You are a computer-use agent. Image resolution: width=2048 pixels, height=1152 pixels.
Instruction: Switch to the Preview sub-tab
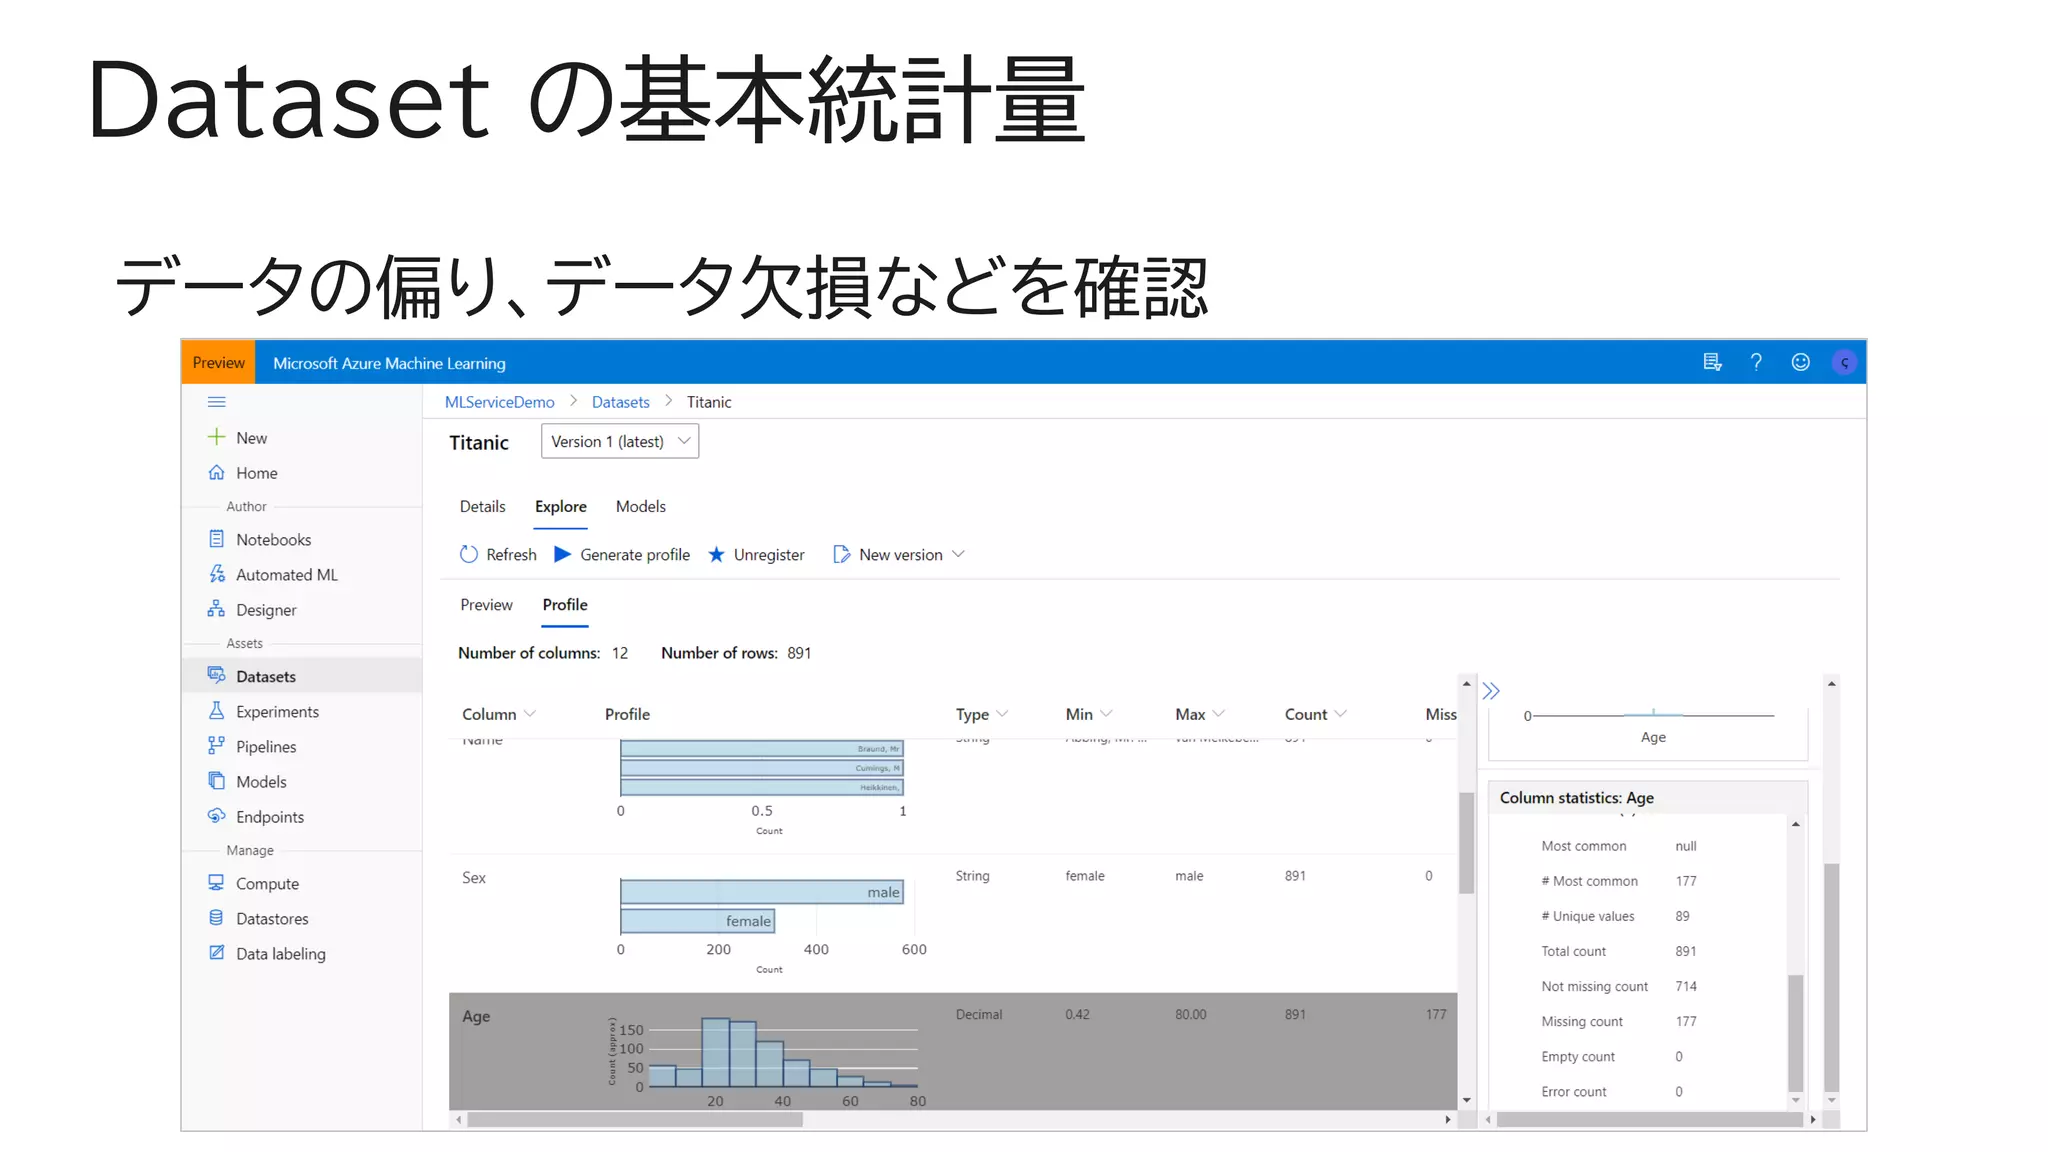coord(486,604)
